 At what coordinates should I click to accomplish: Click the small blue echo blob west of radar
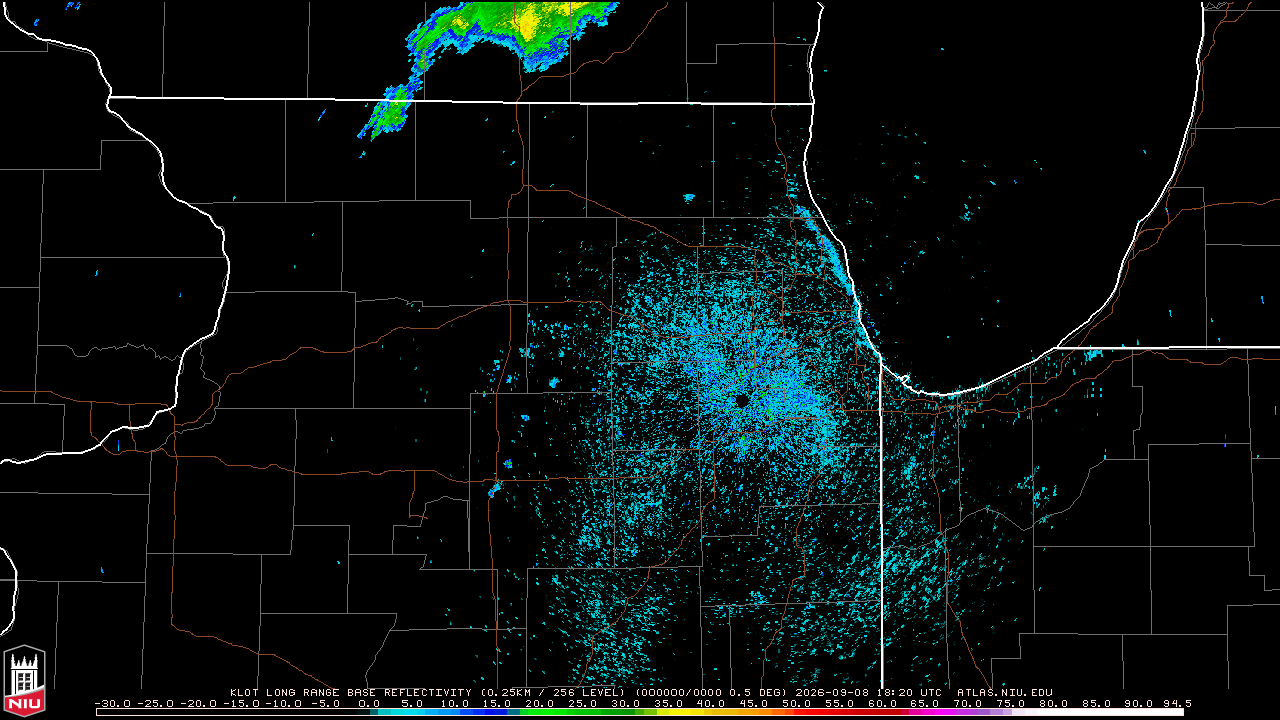(553, 382)
